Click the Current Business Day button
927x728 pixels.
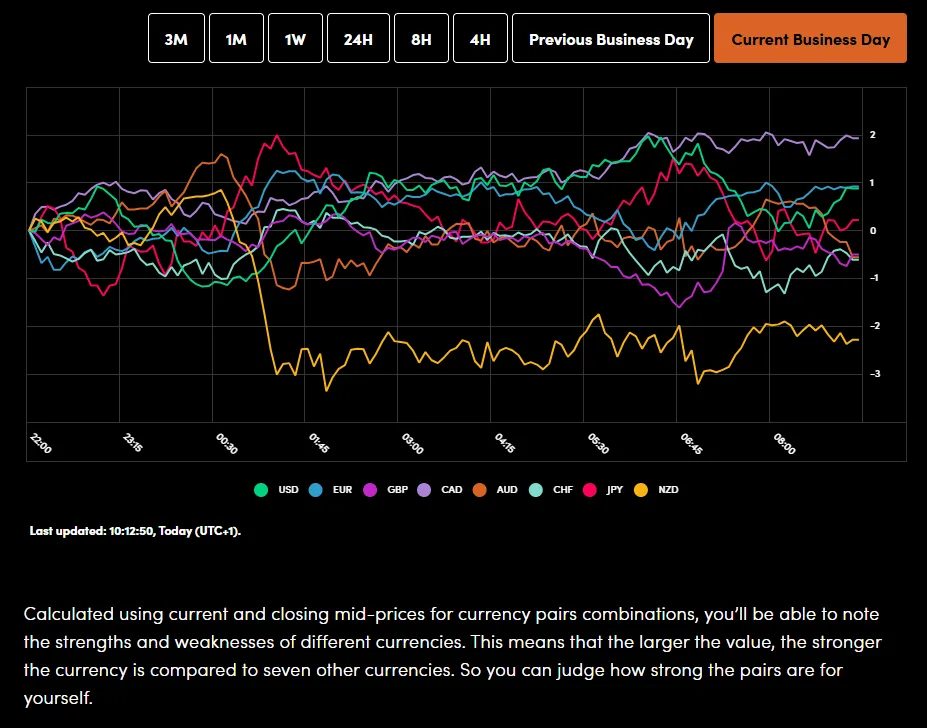tap(810, 39)
